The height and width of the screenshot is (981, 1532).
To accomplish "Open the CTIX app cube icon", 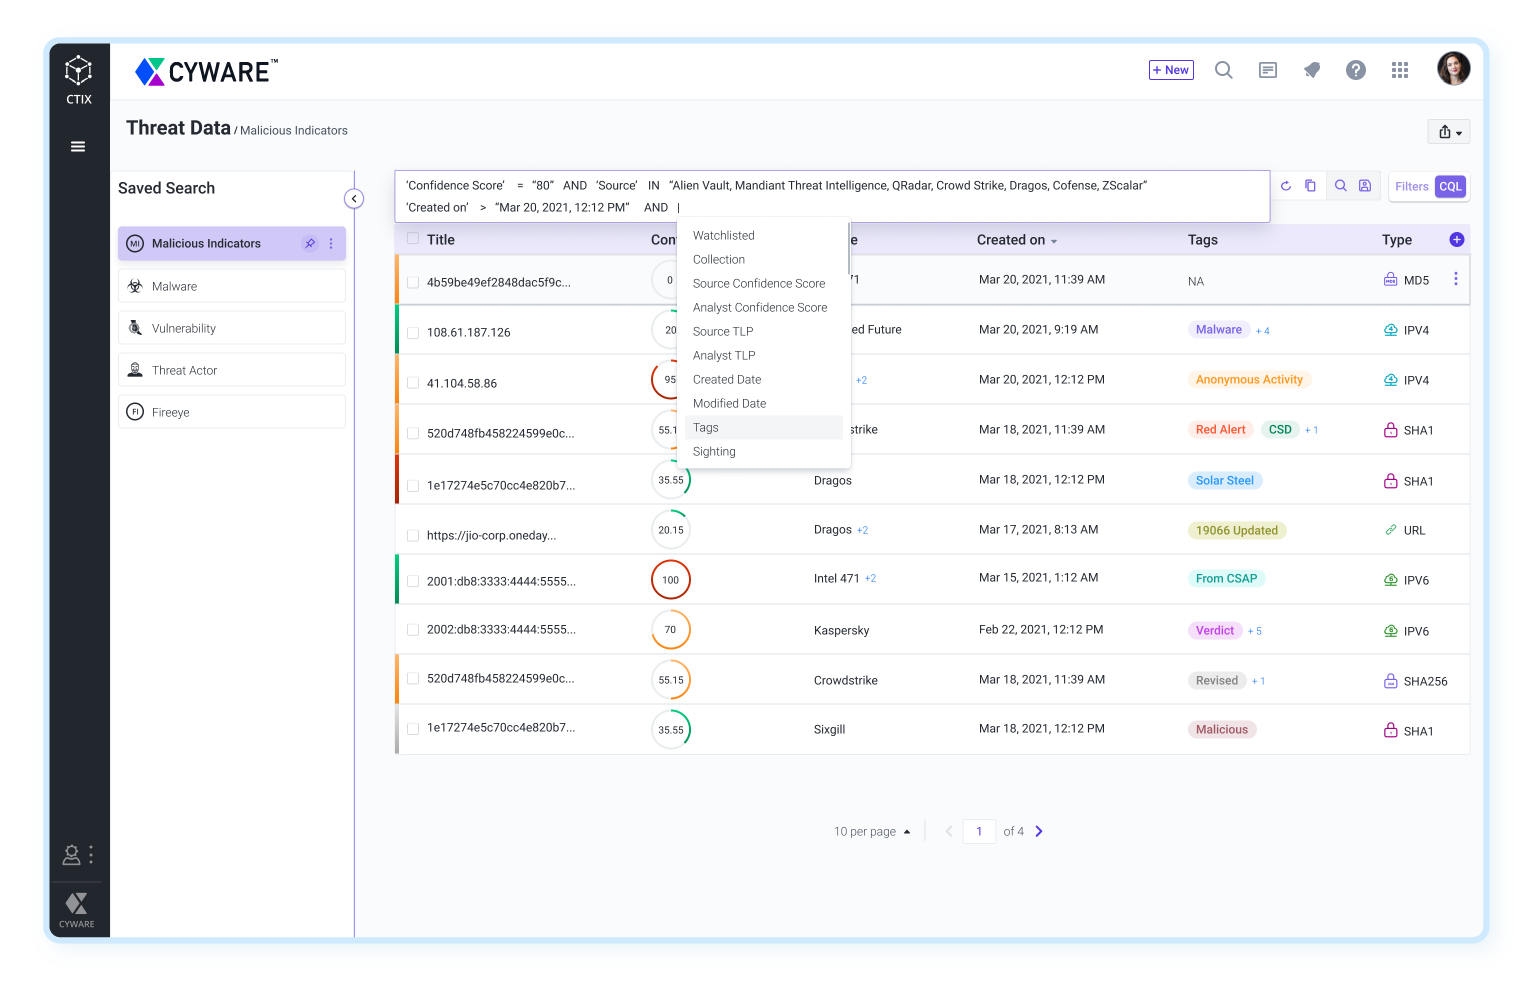I will (78, 70).
